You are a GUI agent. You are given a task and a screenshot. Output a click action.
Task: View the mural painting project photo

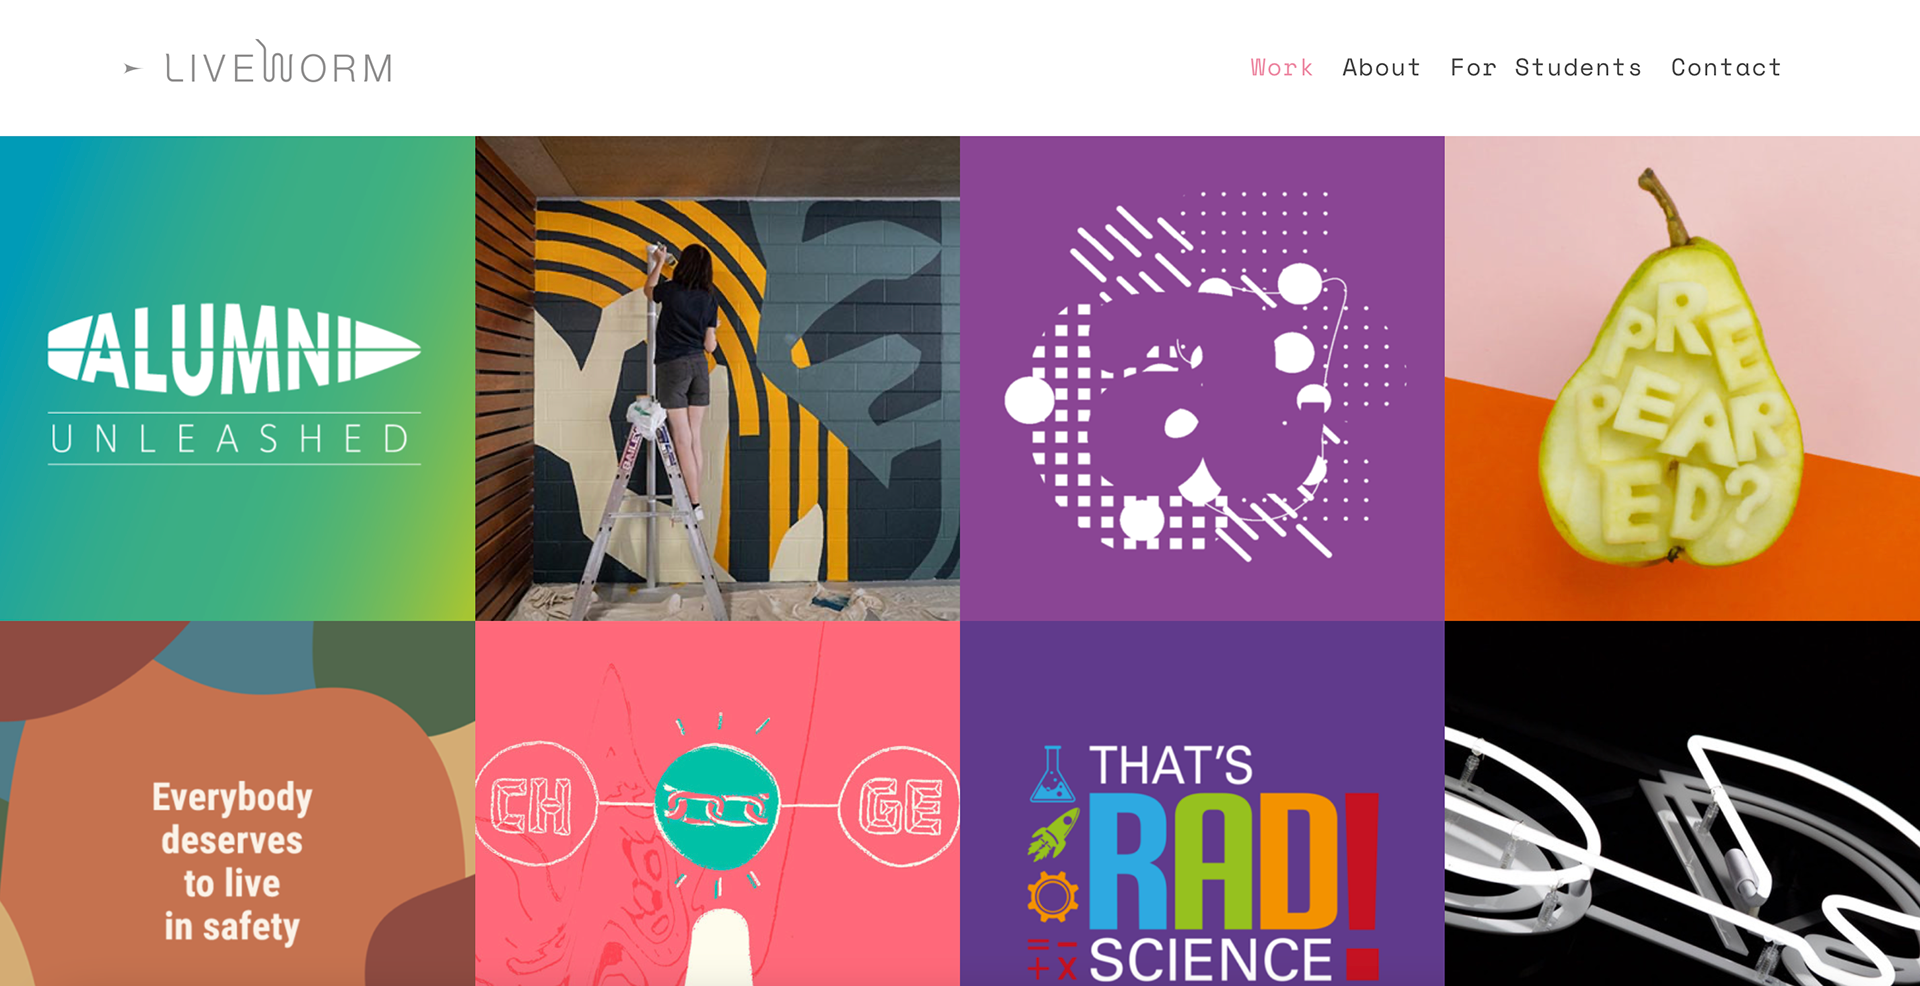[717, 378]
